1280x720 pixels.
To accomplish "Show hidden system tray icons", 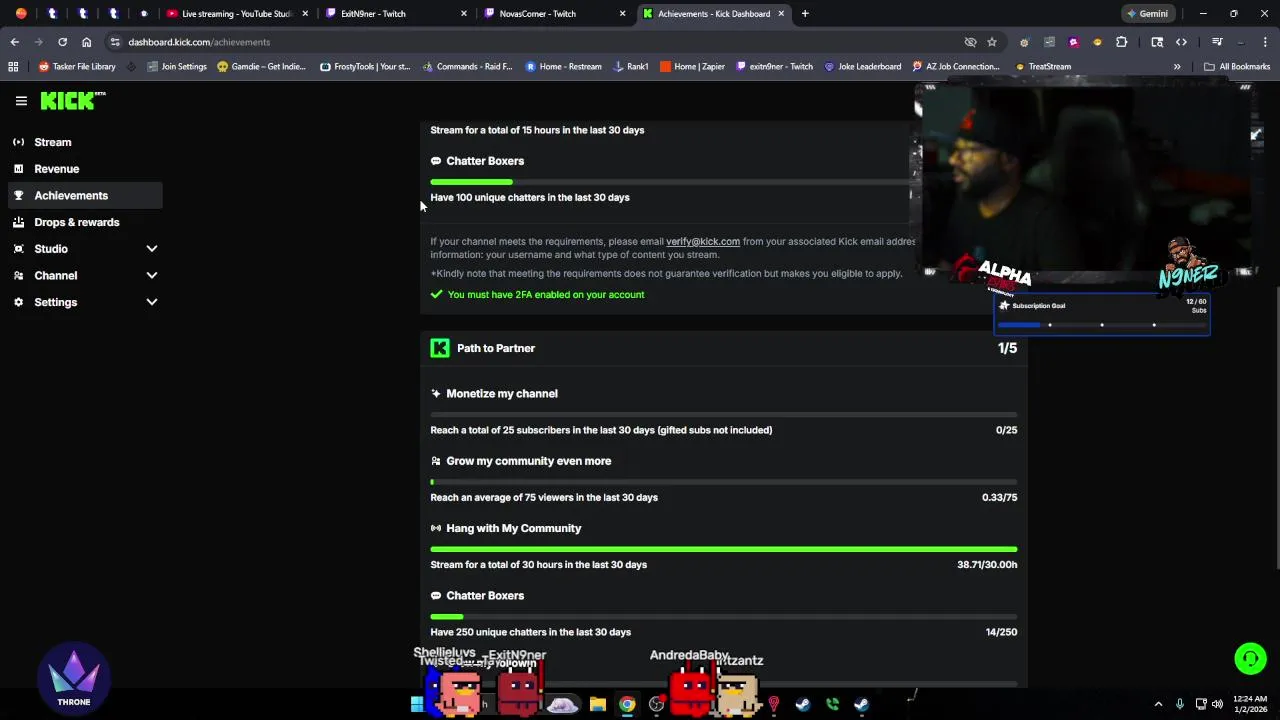I will pyautogui.click(x=1158, y=704).
